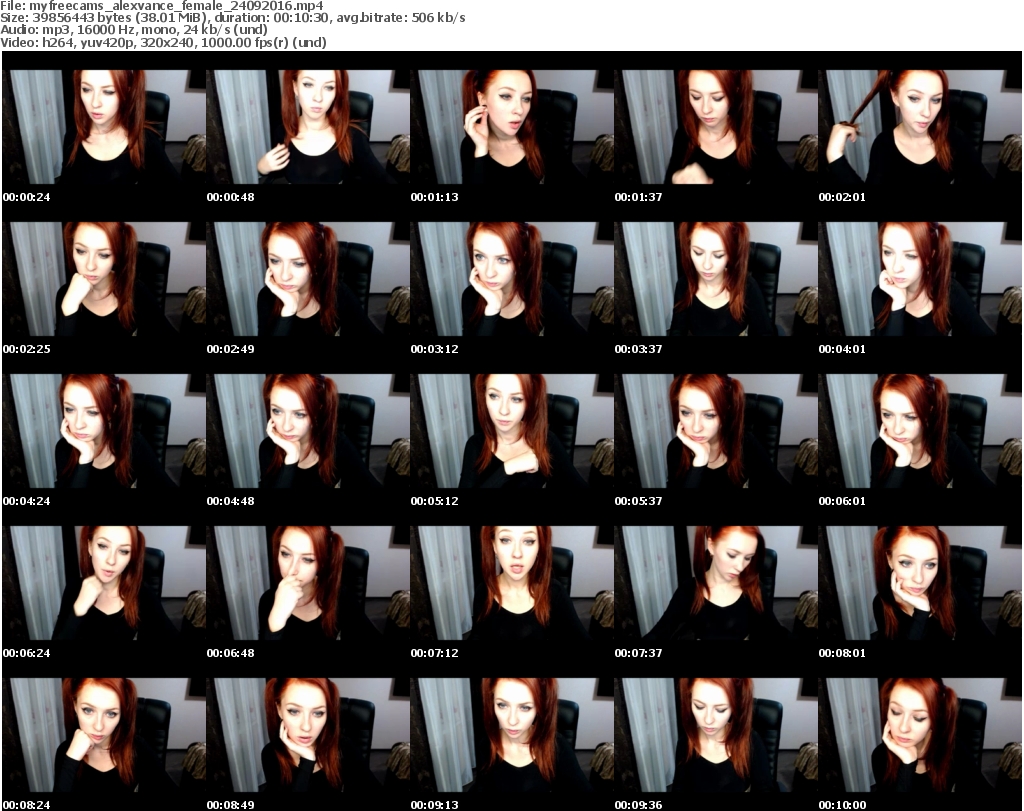Viewport: 1024px width, 811px height.
Task: Select the thumbnail marked 00:06:24
Action: click(x=103, y=583)
